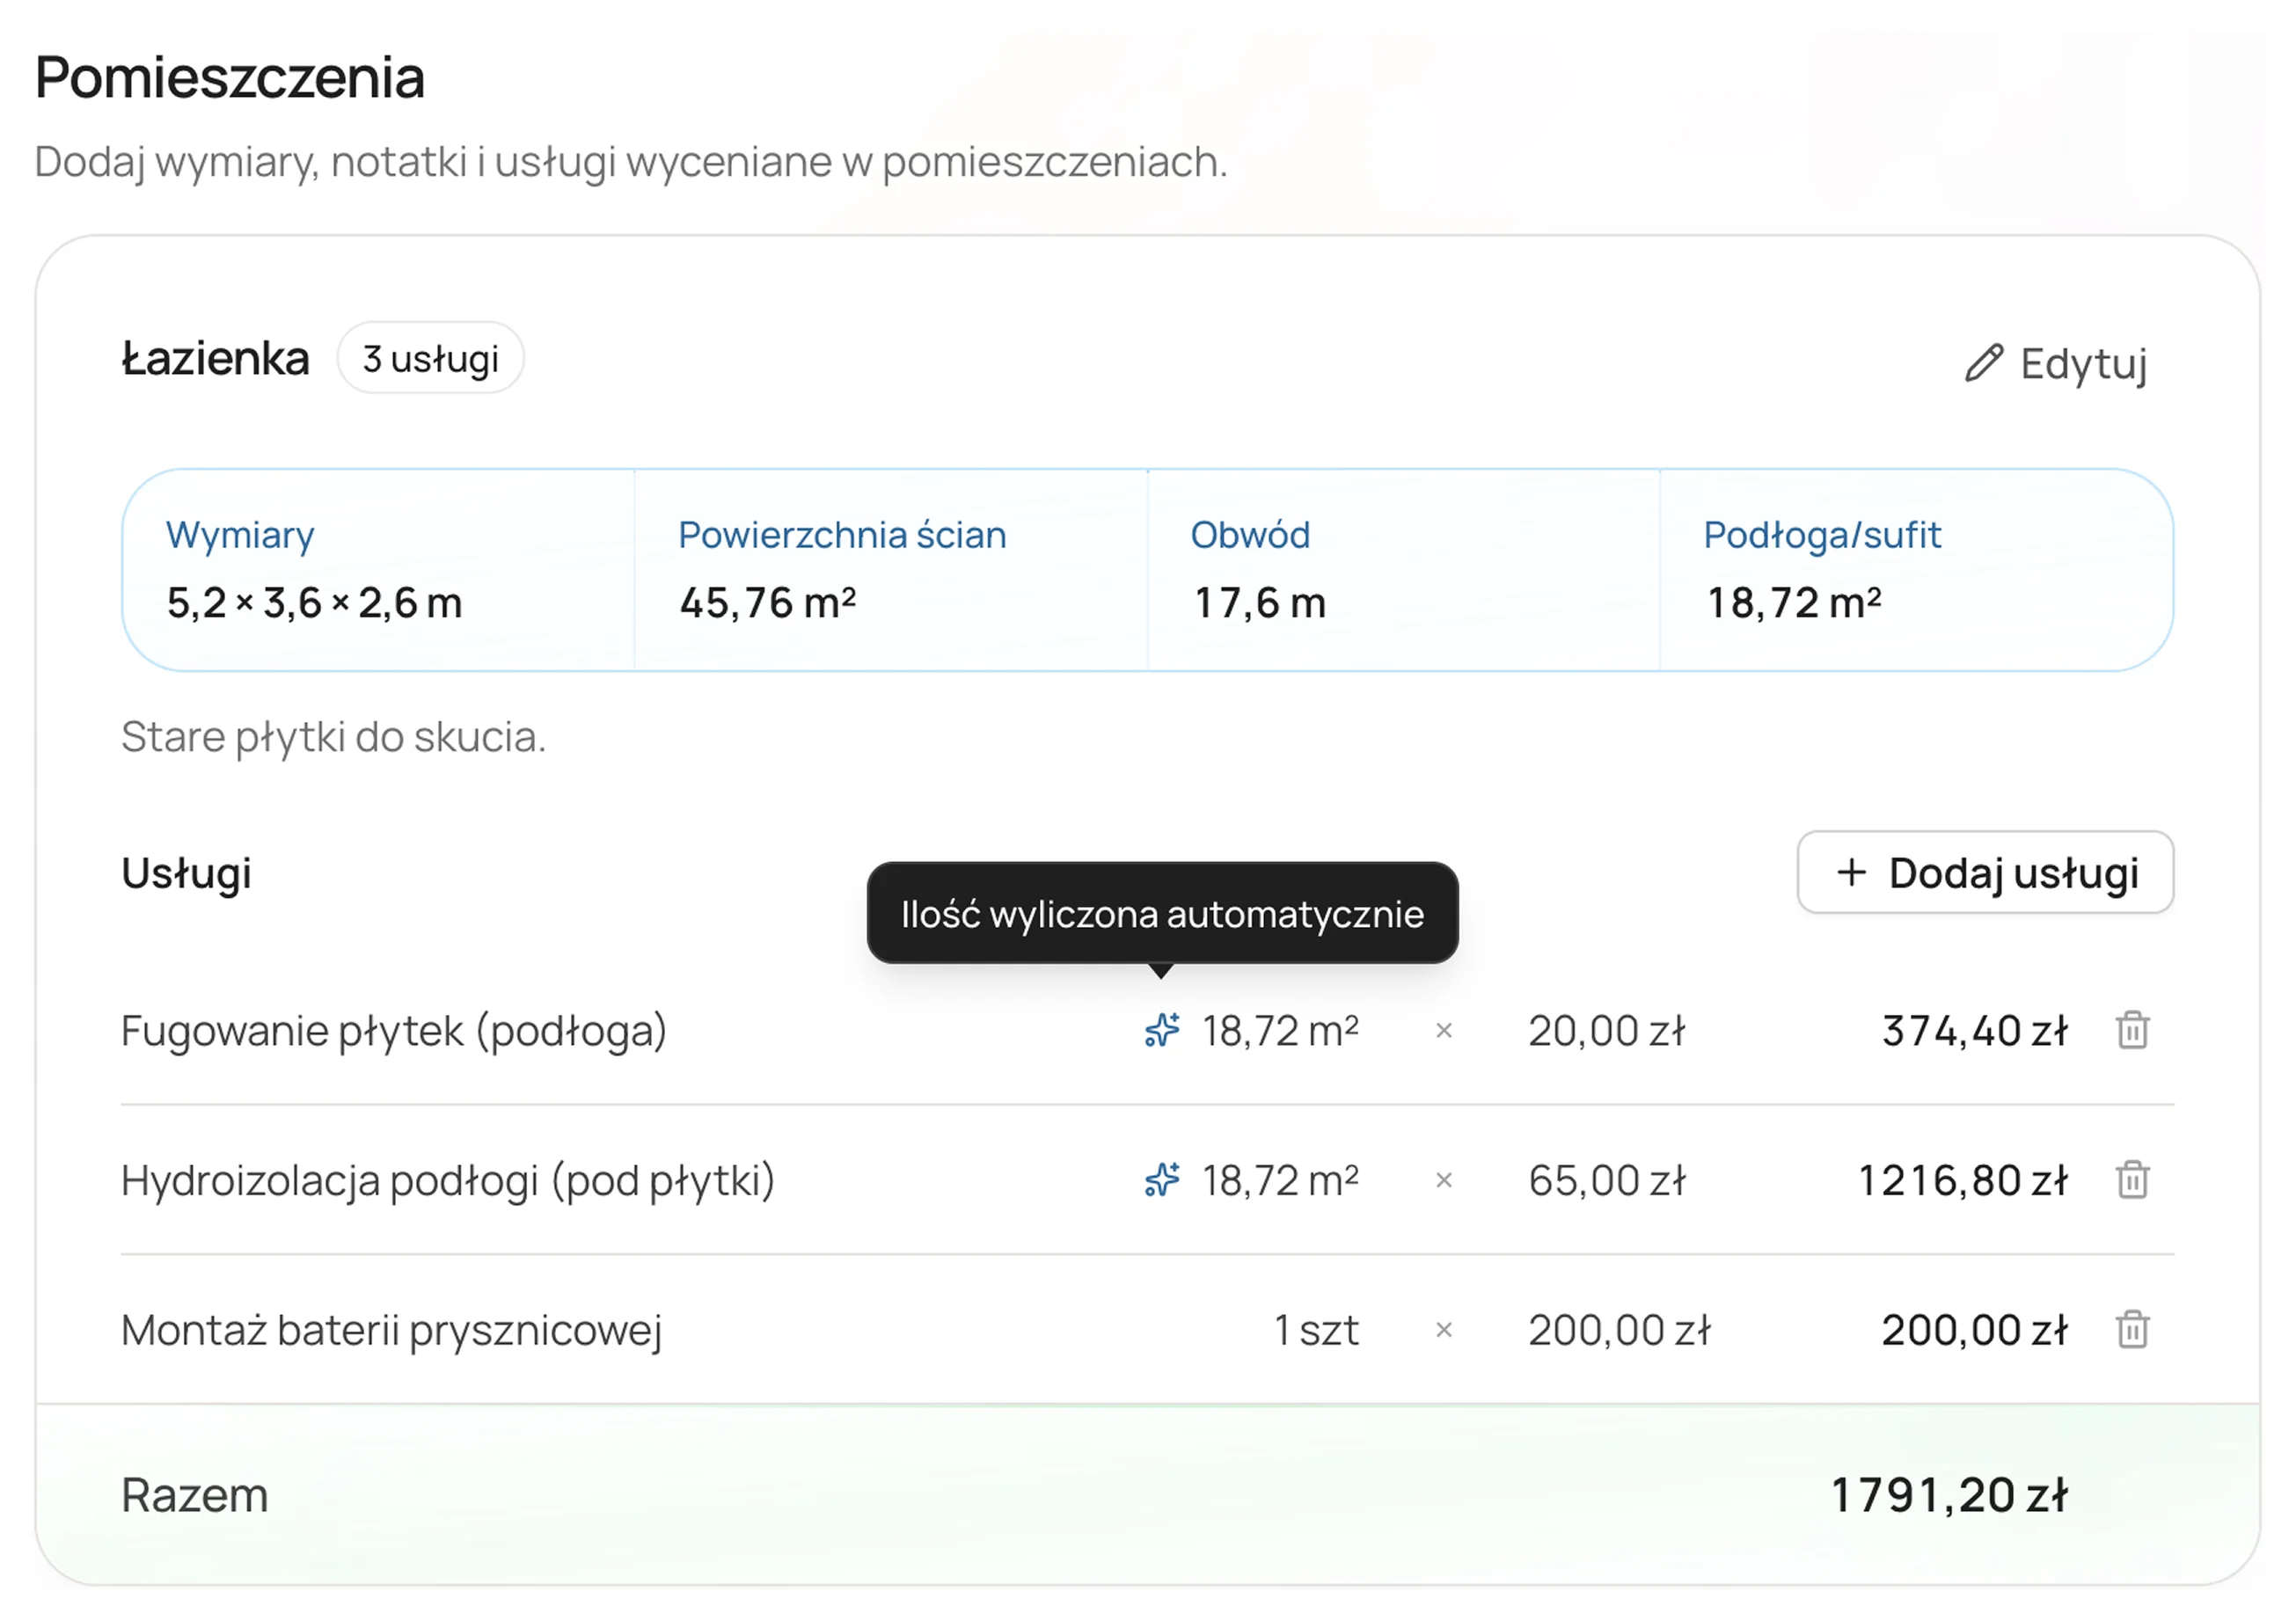Screen dimensions: 2296x1621
Task: Click subtitle Dodaj wymiary, notatki i usługi
Action: tap(631, 162)
